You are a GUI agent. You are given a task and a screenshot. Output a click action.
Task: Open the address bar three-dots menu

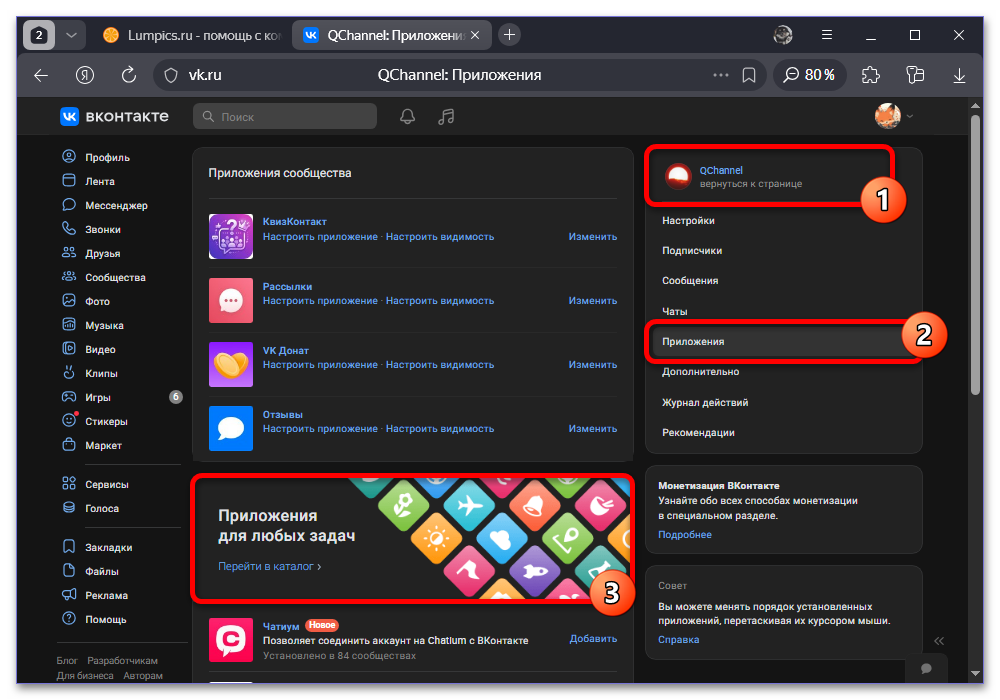[x=721, y=75]
